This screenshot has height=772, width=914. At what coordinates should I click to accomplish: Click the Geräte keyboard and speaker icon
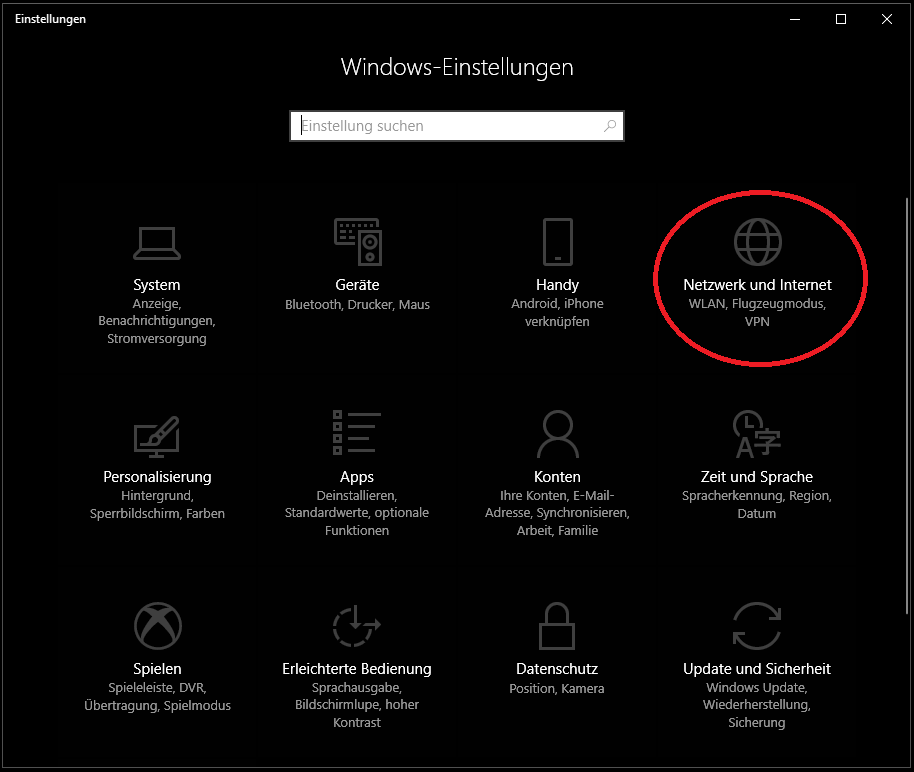point(357,242)
